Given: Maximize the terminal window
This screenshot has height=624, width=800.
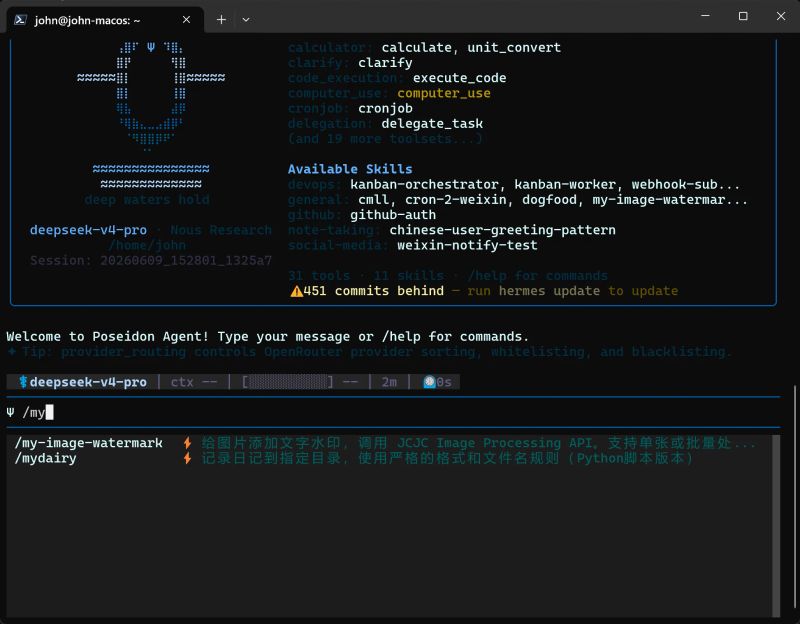Looking at the screenshot, I should coord(743,16).
